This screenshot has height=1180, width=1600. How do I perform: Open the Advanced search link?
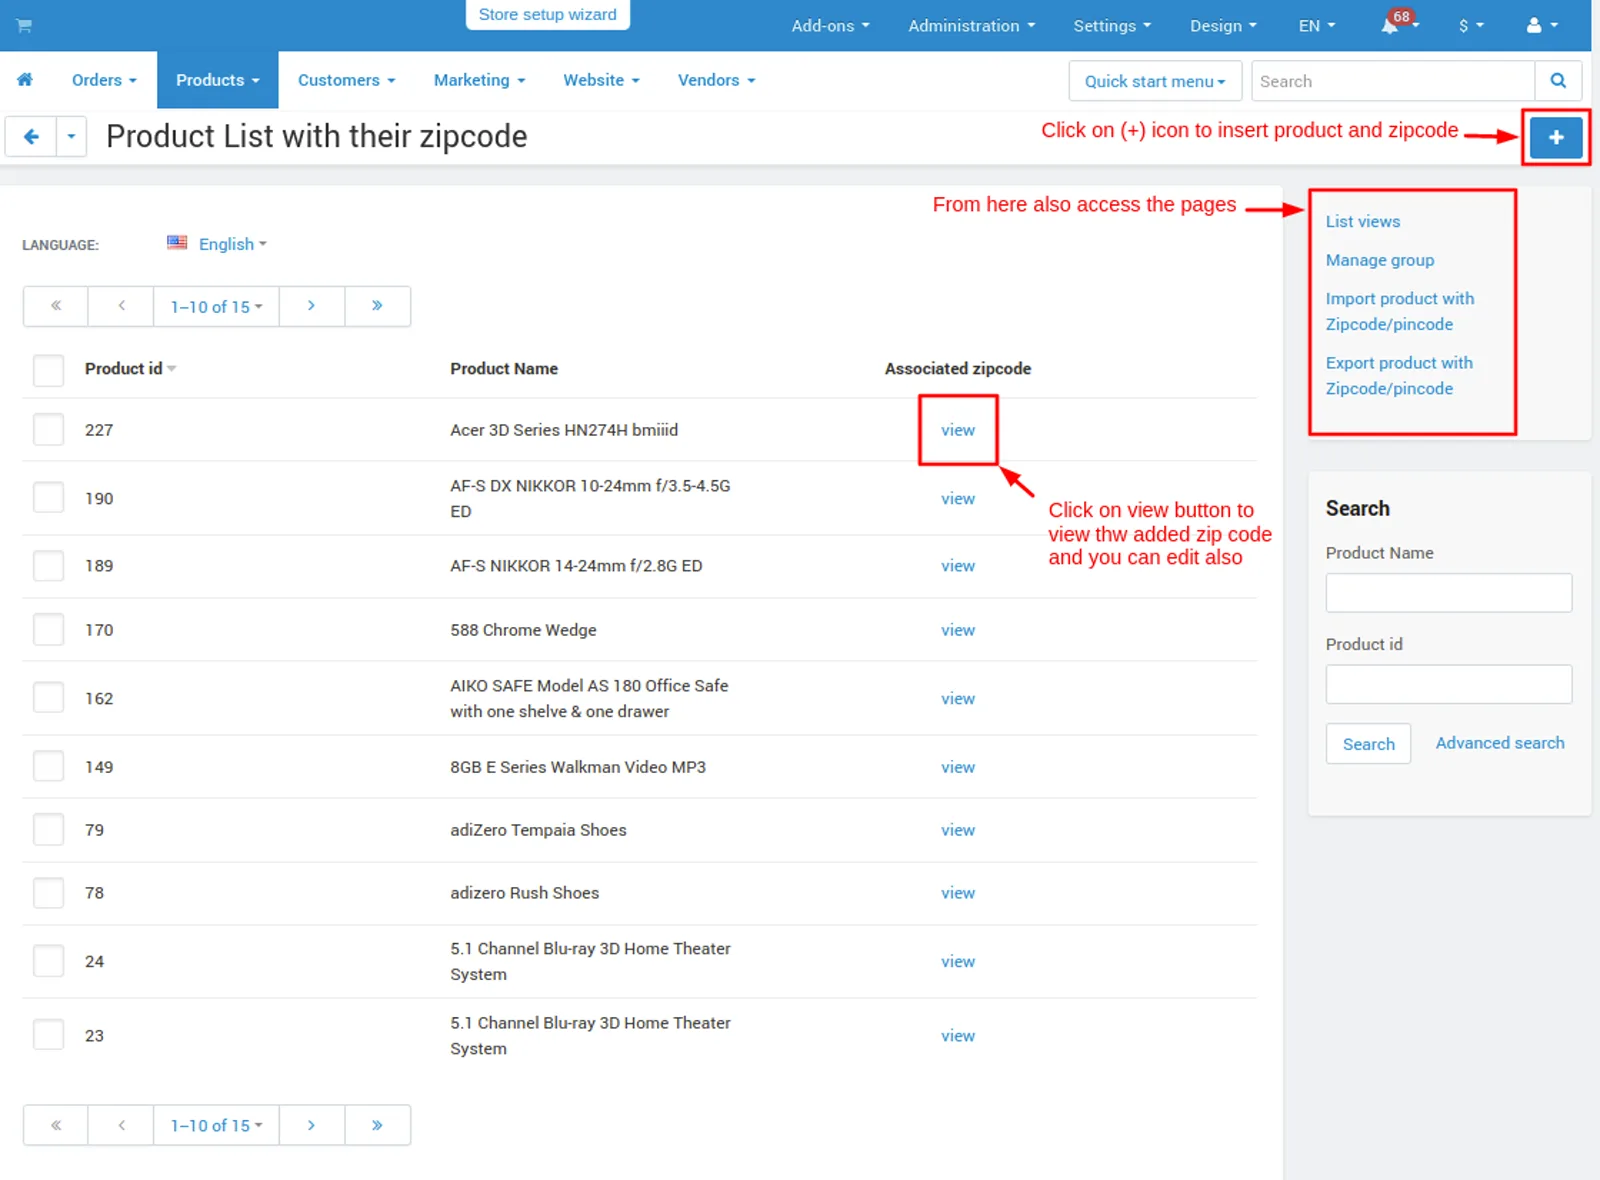point(1500,743)
